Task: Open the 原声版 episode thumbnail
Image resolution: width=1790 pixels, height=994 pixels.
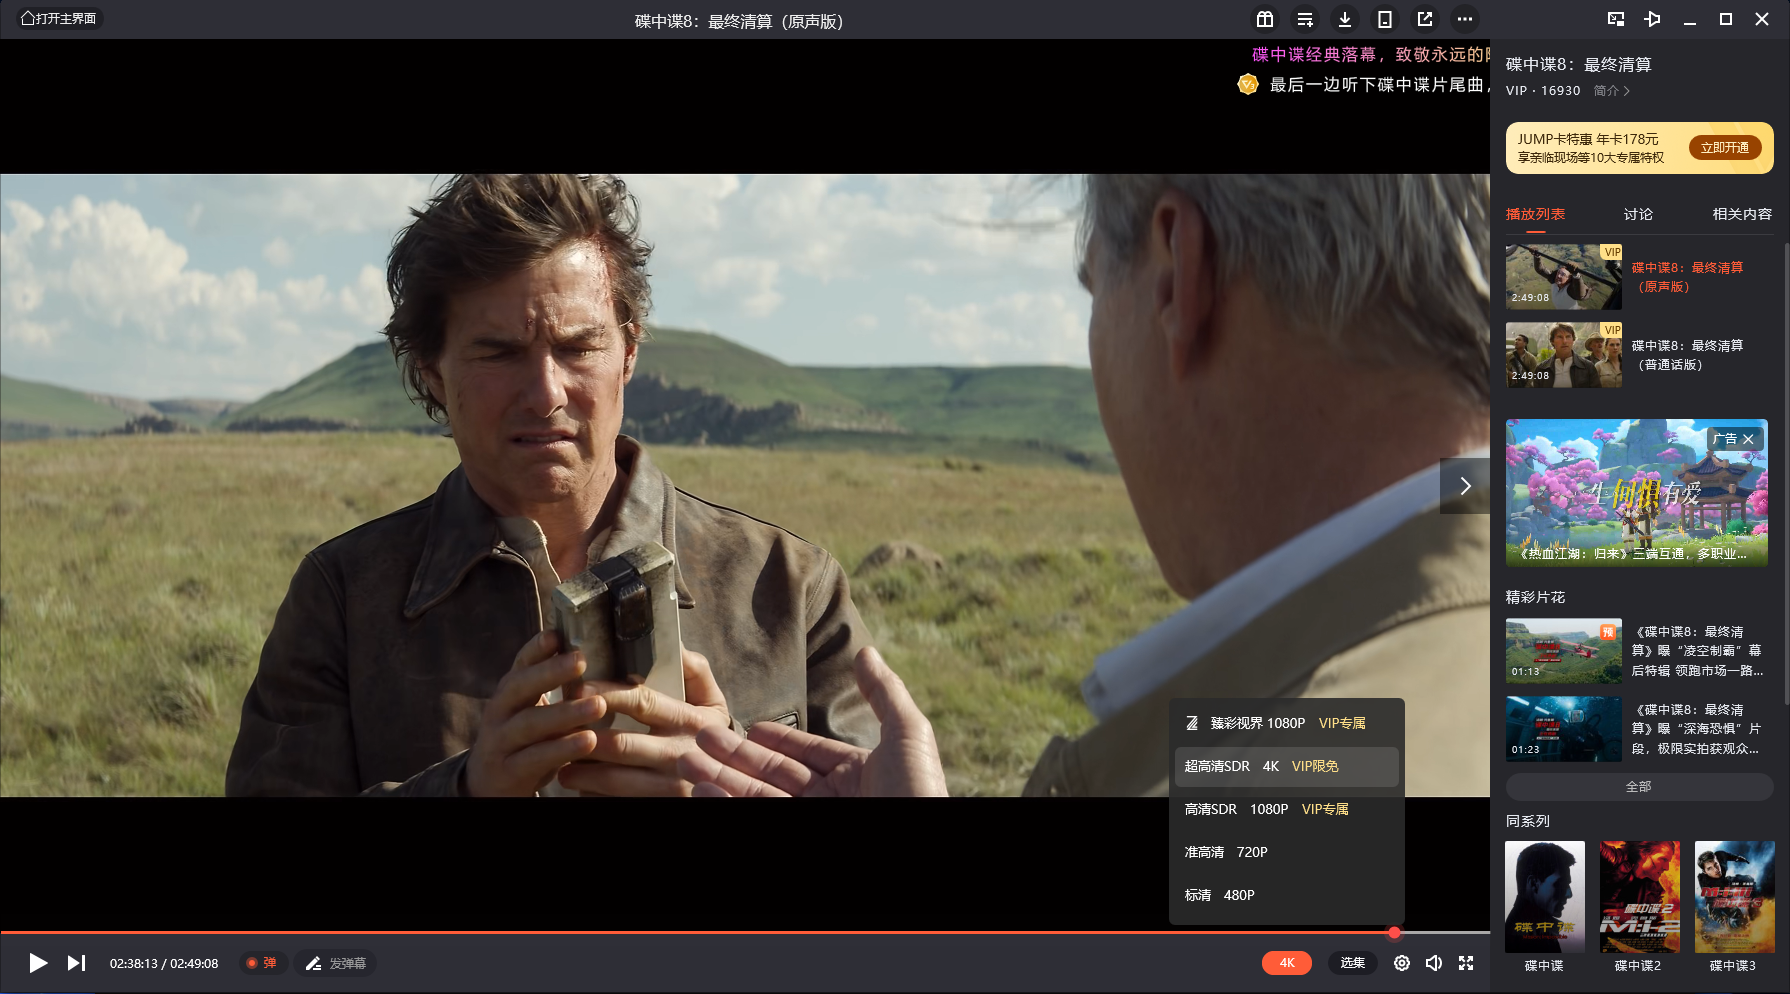Action: (1564, 277)
